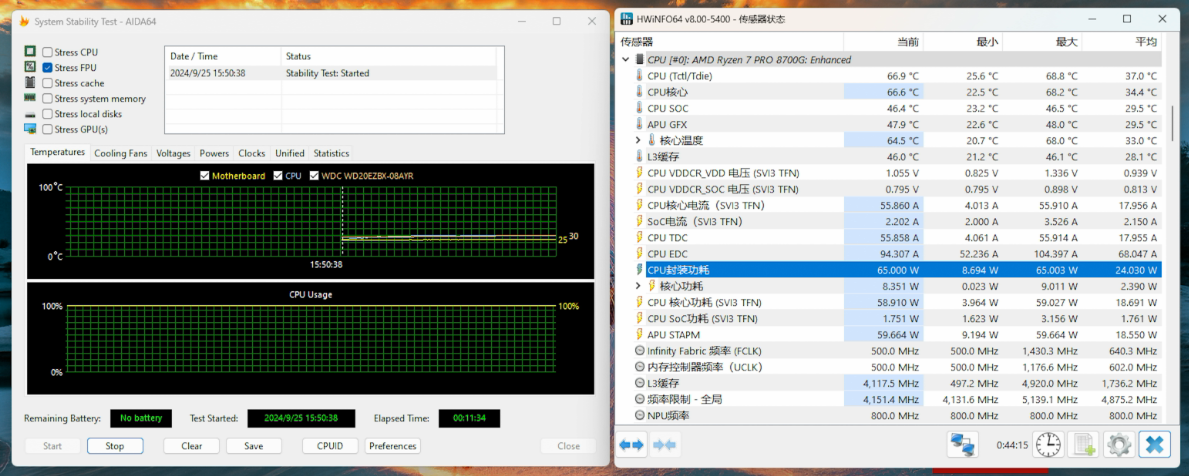Image resolution: width=1189 pixels, height=476 pixels.
Task: Click the log file with plus icon
Action: click(1083, 445)
